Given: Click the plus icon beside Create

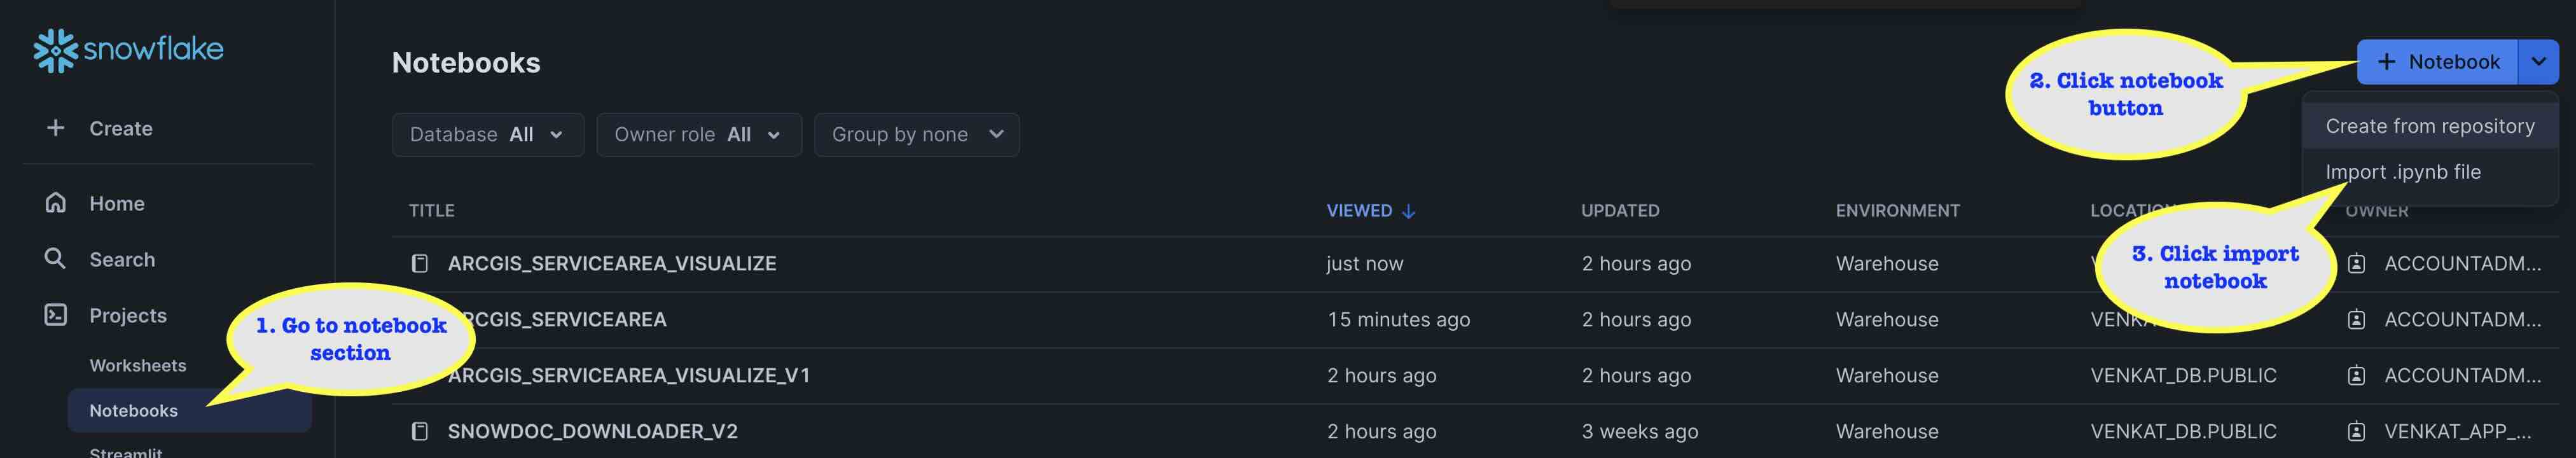Looking at the screenshot, I should [x=56, y=128].
